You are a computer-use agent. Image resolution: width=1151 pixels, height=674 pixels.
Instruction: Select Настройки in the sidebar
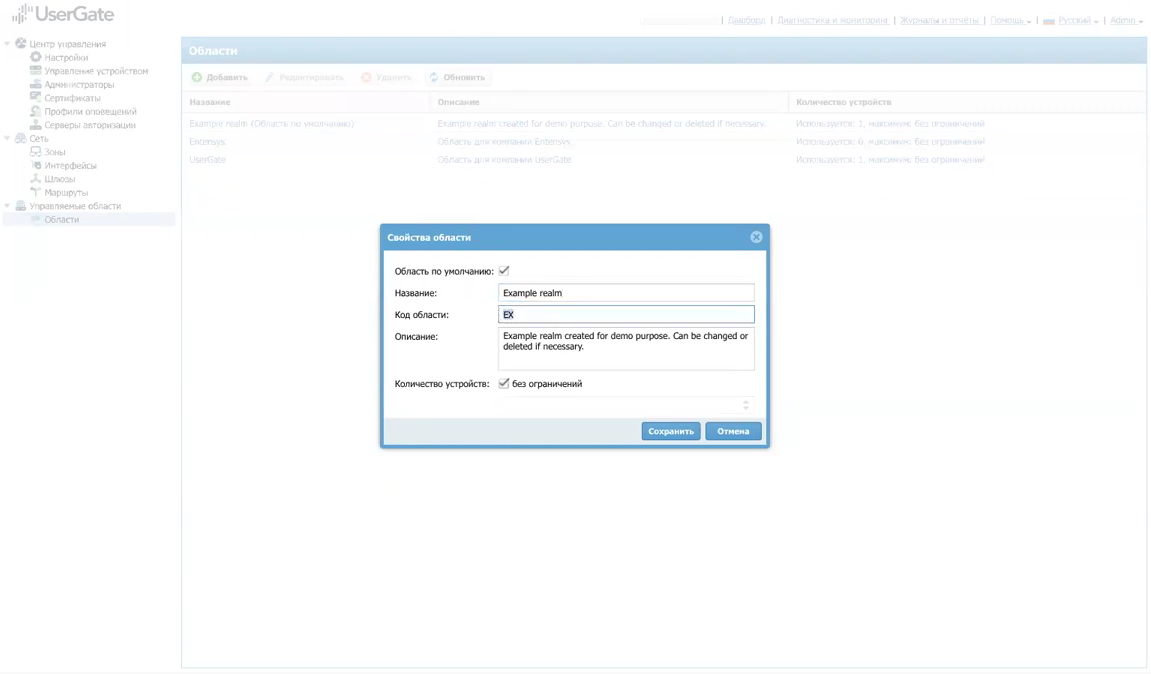(66, 57)
